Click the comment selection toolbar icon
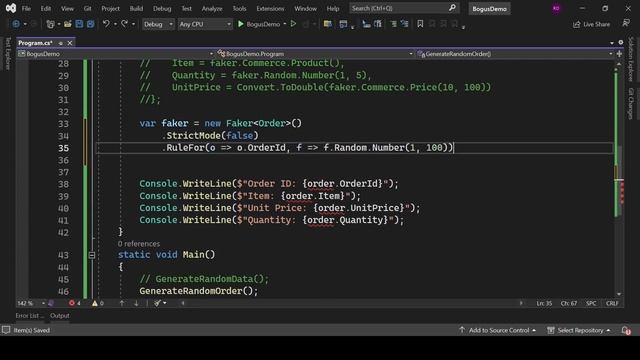Screen dimensions: 640x360 393,24
